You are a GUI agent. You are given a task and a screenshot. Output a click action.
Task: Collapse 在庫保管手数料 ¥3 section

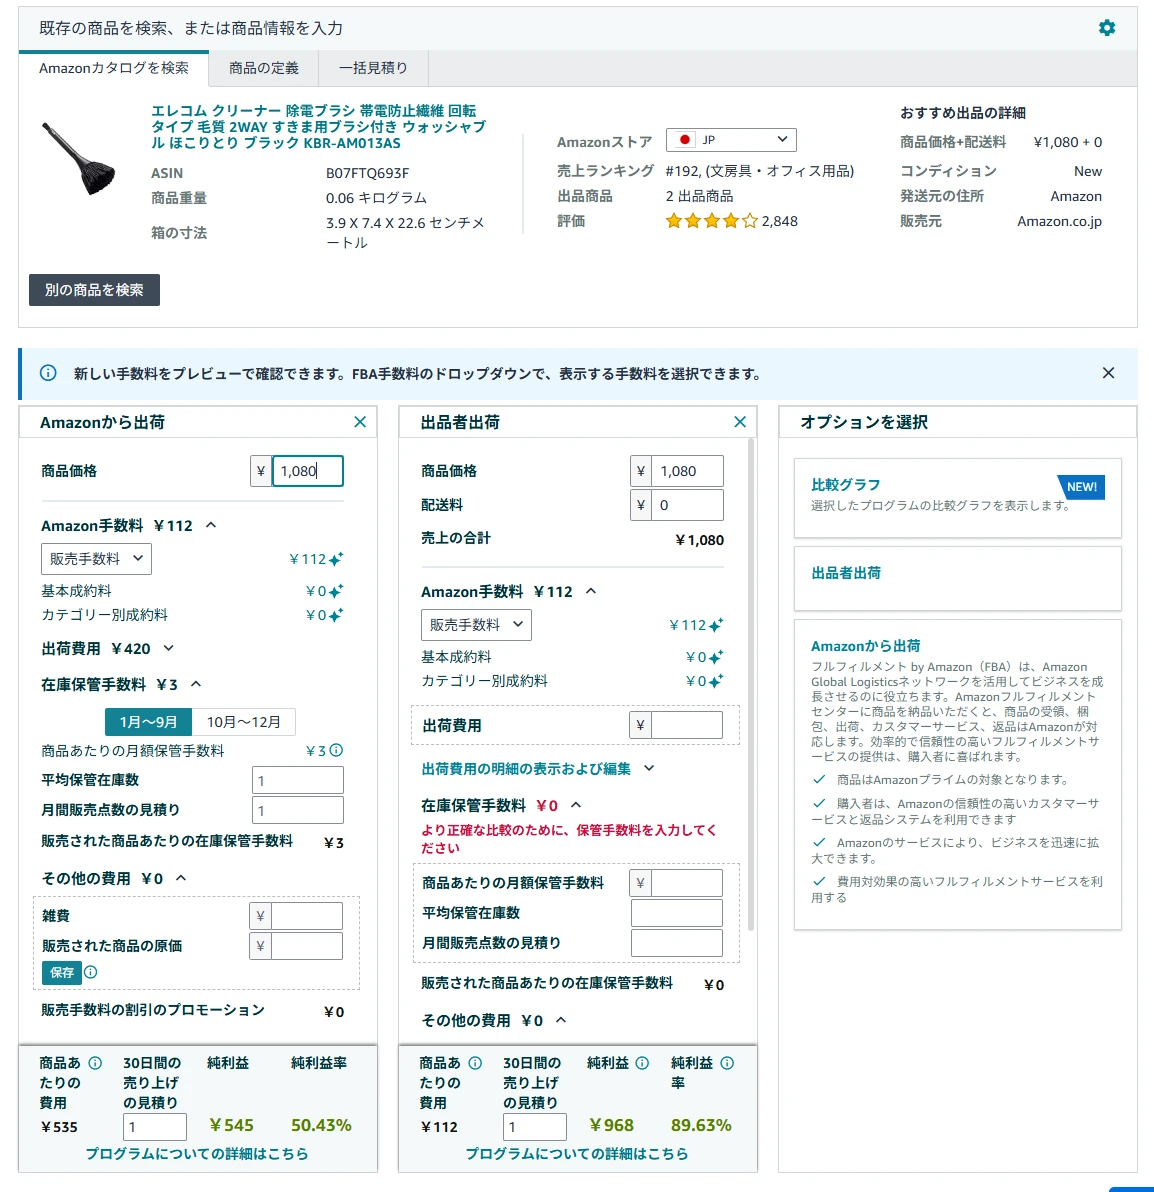pos(196,684)
